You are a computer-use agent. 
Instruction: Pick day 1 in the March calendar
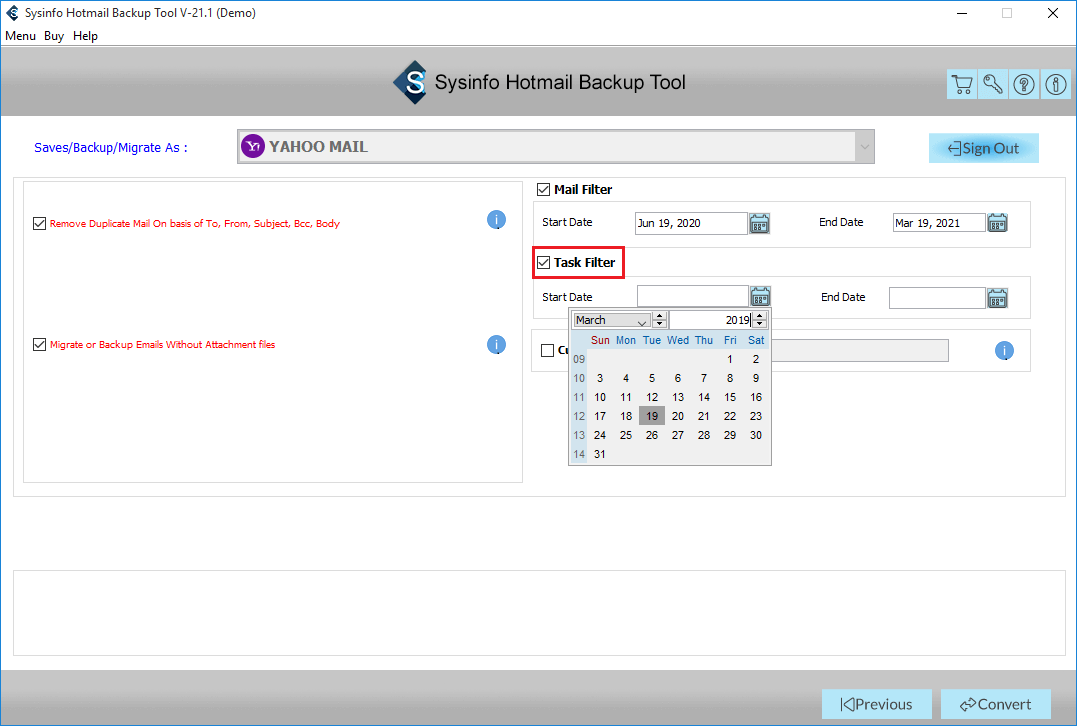coord(729,359)
